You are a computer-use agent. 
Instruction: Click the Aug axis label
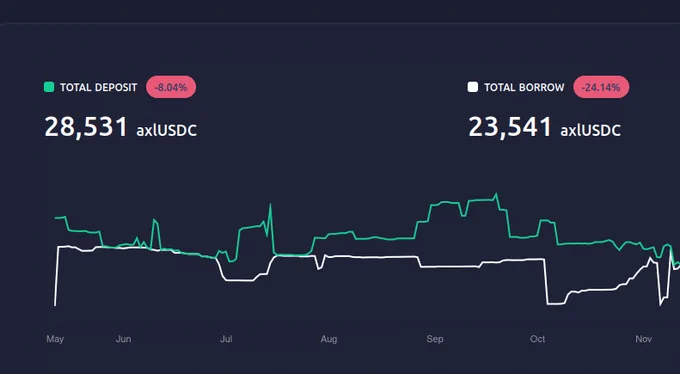329,339
